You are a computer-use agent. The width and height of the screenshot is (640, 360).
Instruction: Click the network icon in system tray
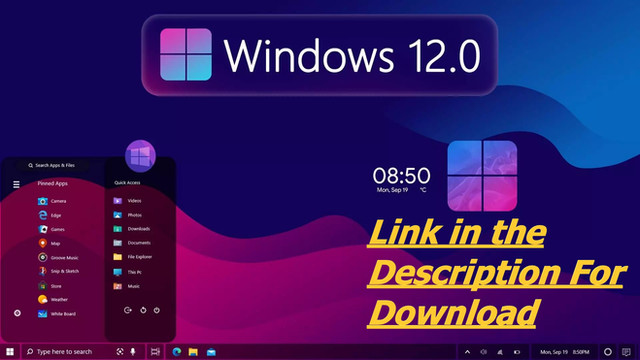click(x=500, y=352)
